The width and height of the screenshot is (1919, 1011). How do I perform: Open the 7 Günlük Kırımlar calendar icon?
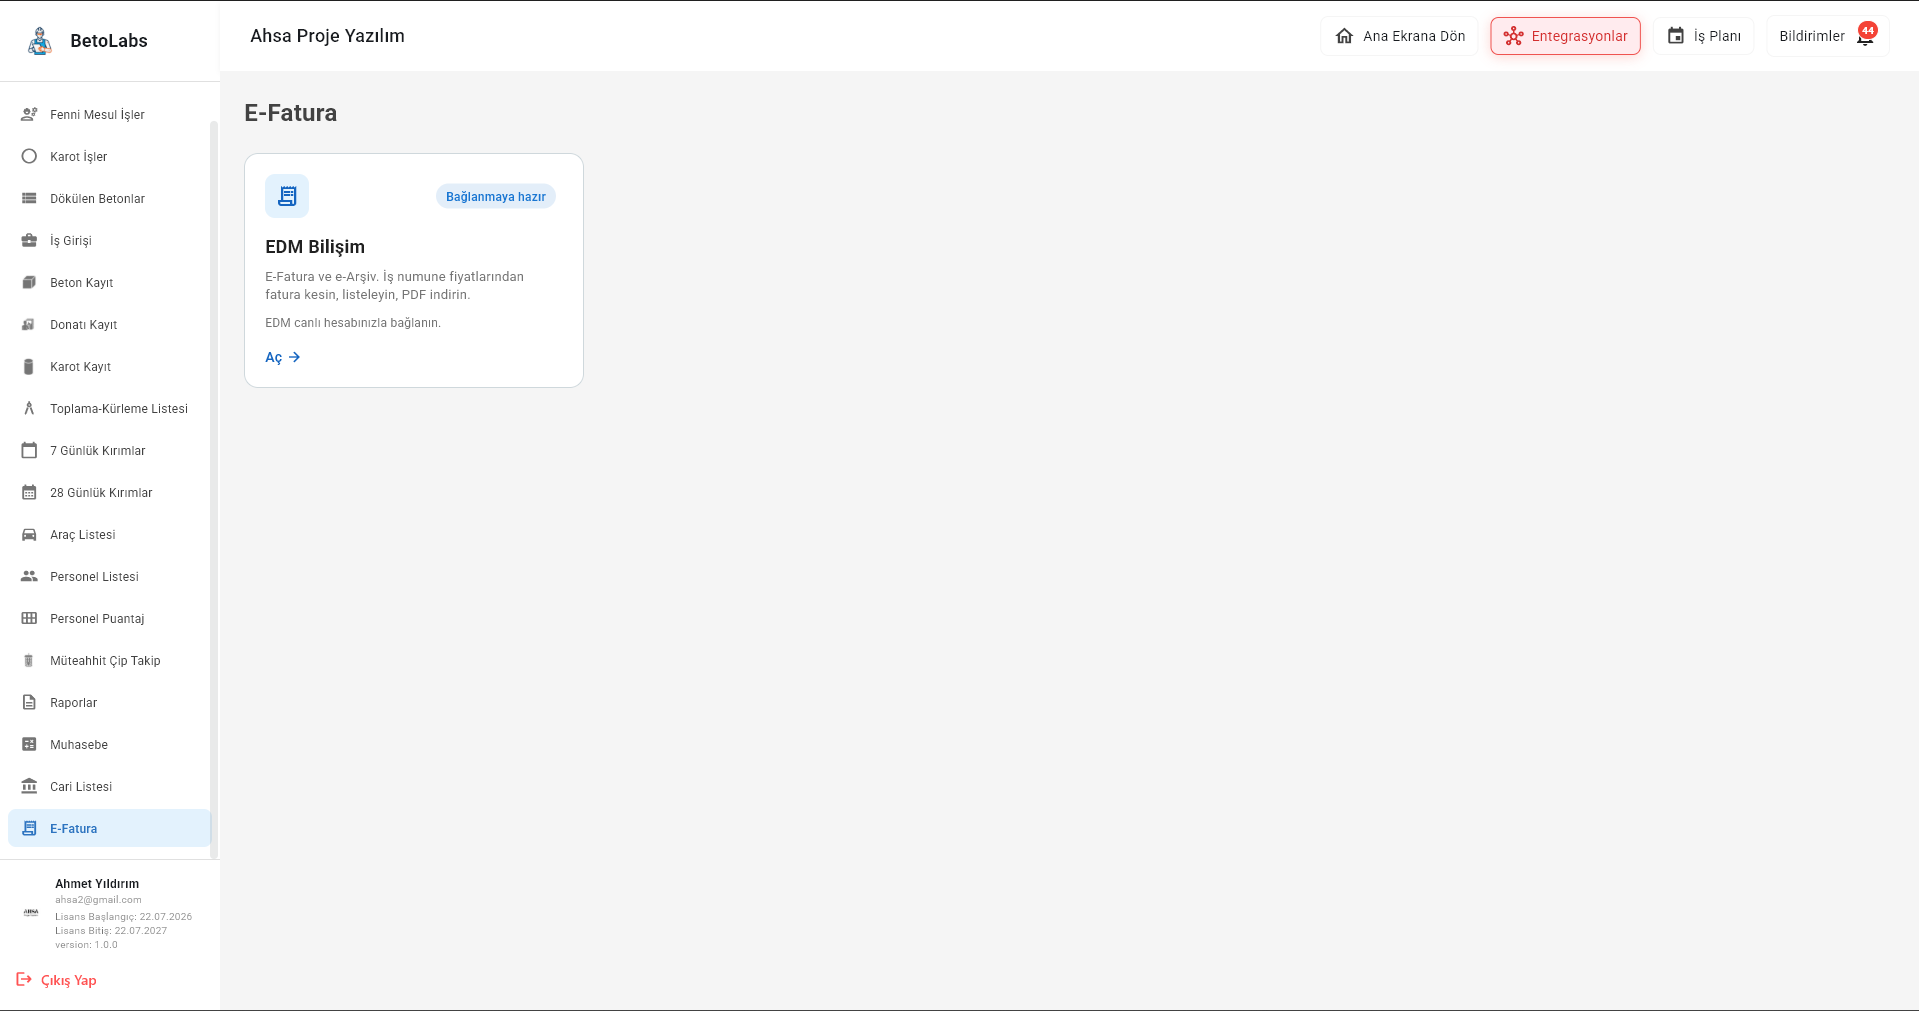(29, 450)
